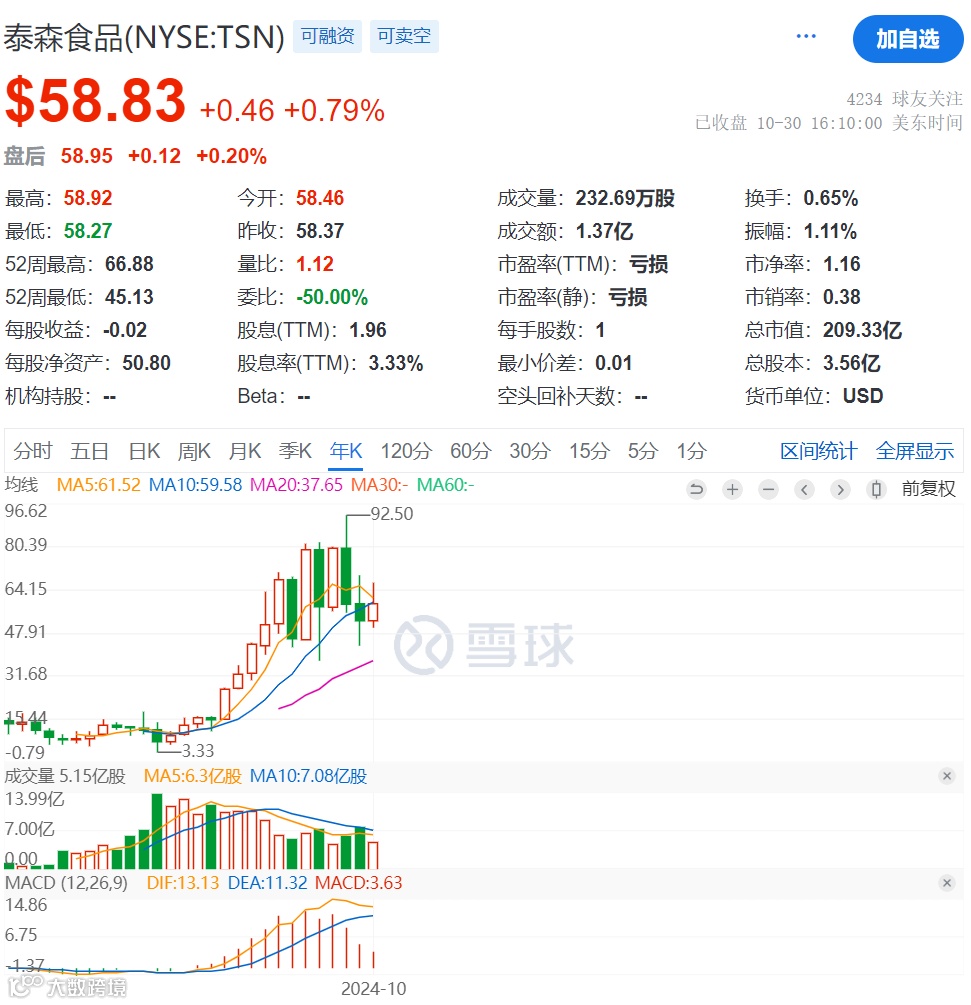The image size is (971, 1005).
Task: Click the 92.50 high price marker
Action: click(392, 514)
